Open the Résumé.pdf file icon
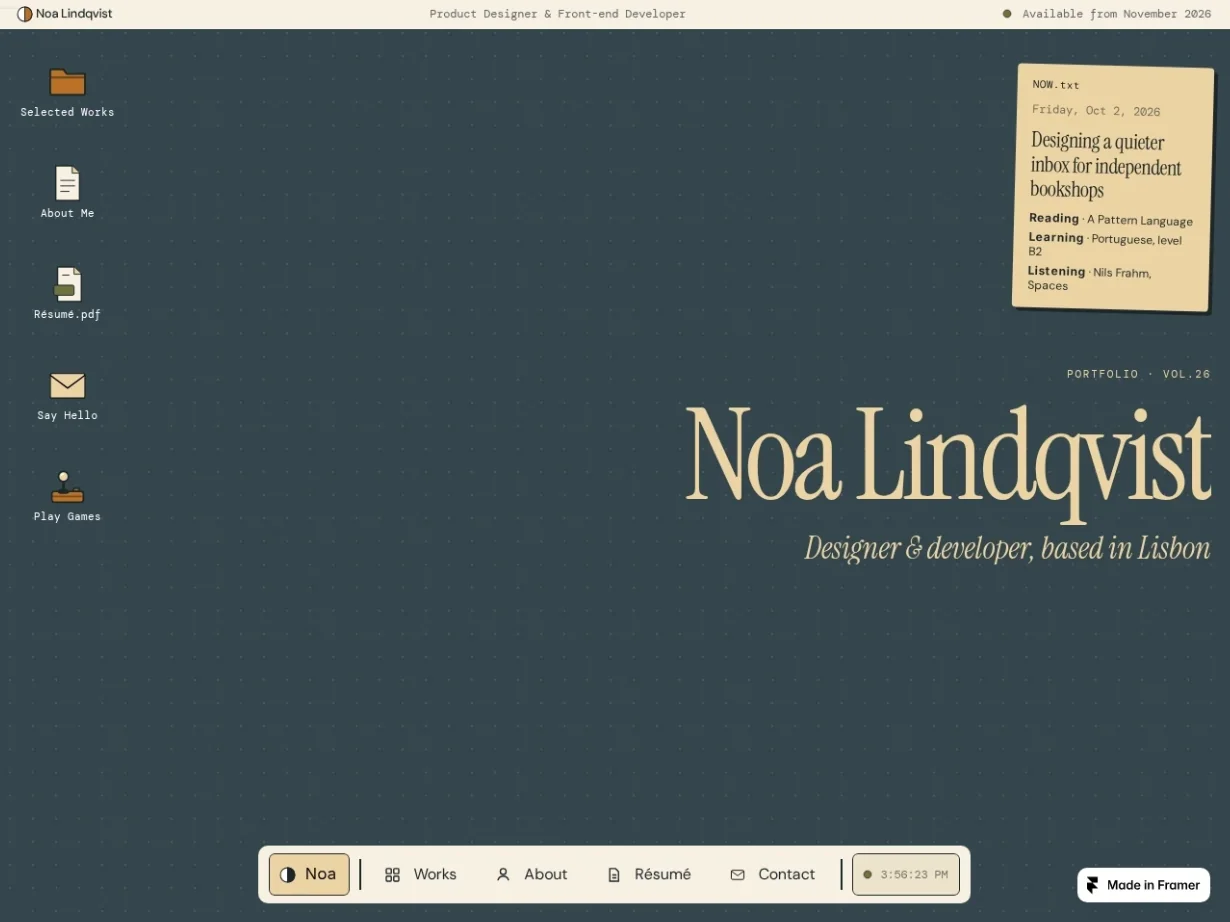The height and width of the screenshot is (922, 1230). coord(67,284)
